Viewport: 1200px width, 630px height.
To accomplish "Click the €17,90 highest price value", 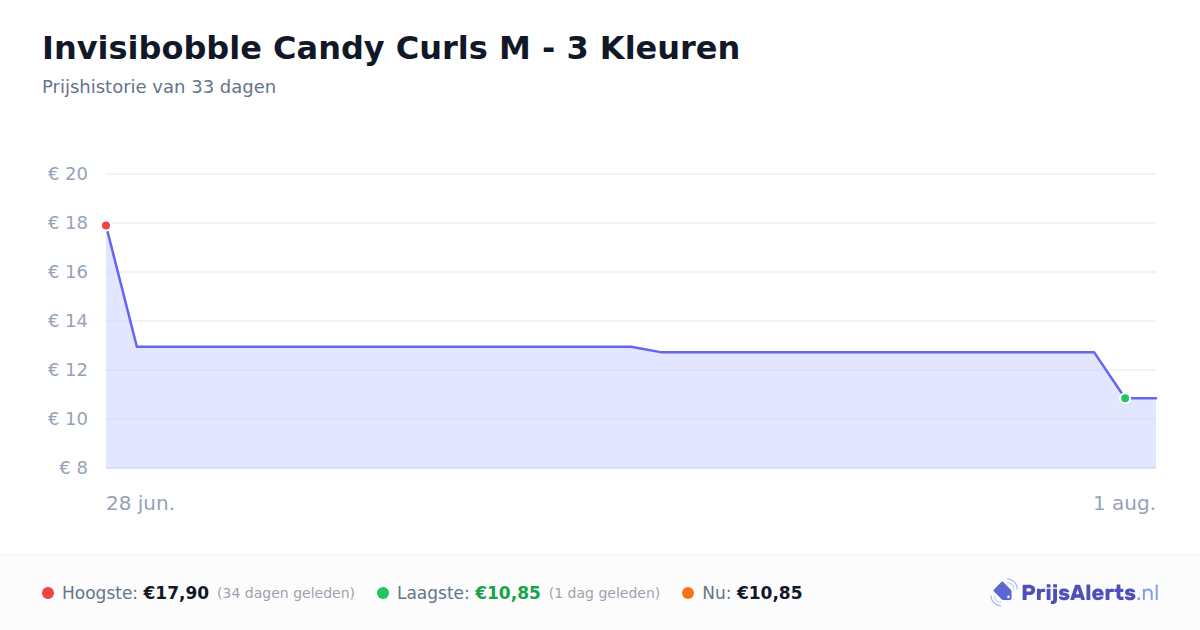I will (x=176, y=593).
